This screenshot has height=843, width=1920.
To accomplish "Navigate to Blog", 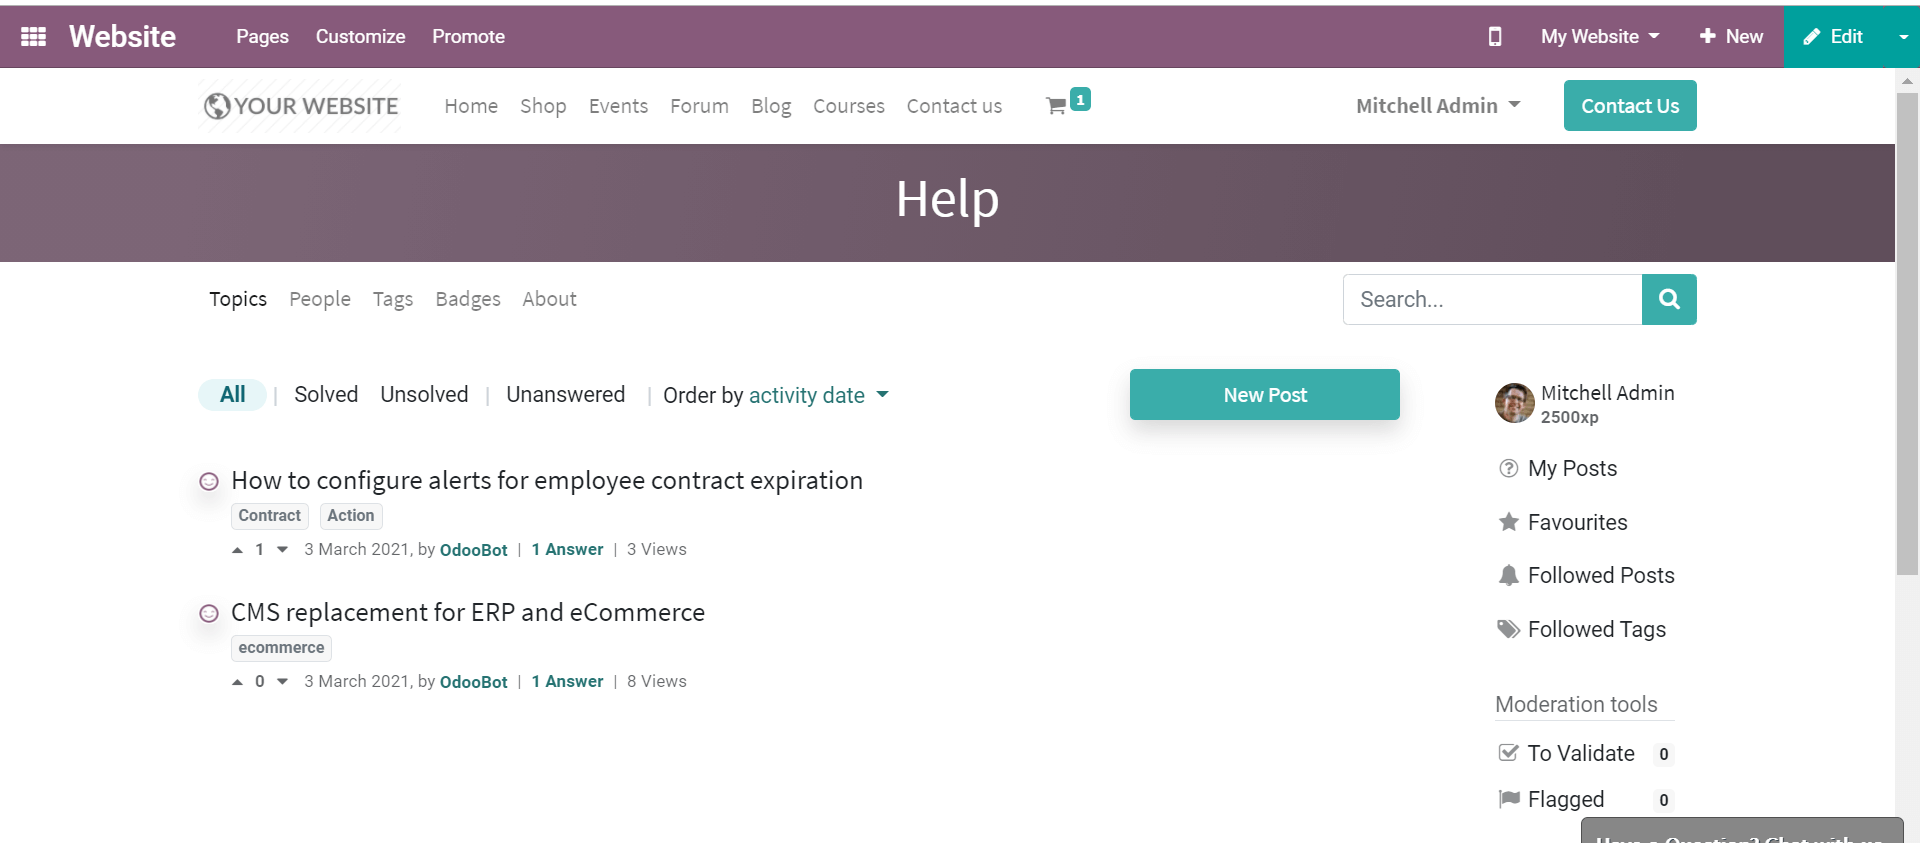I will [771, 106].
